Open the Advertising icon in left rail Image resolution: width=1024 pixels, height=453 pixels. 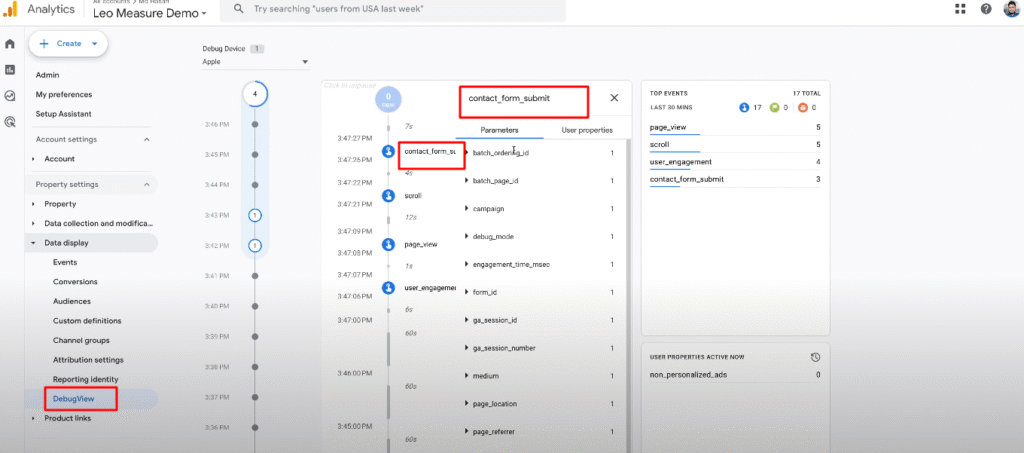[x=10, y=121]
